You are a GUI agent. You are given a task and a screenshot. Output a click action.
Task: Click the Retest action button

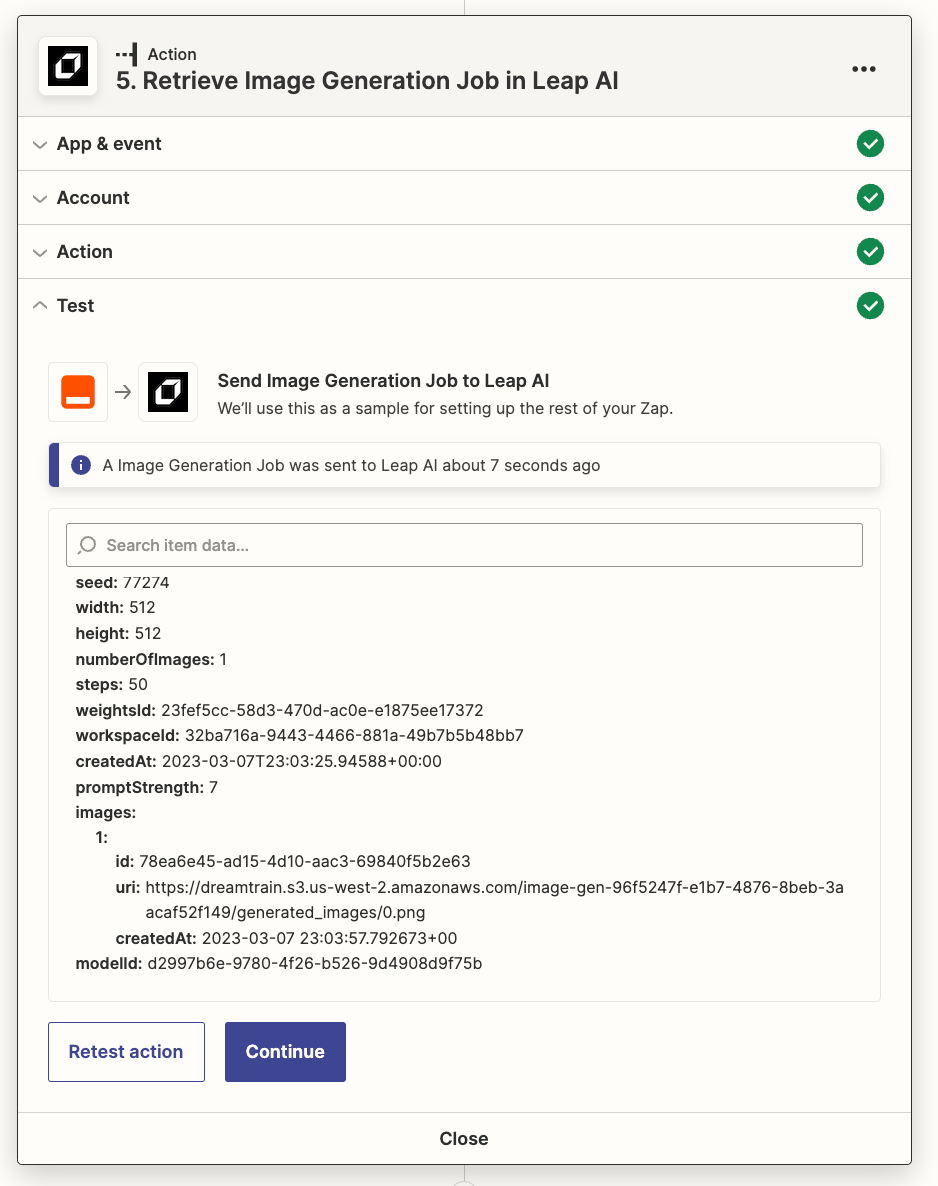click(126, 1051)
